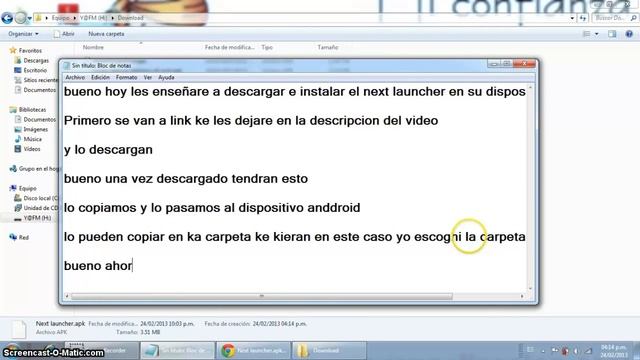Screen dimensions: 640x360
Task: Open the Archivo menu in Bloc de notas
Action: 75,78
